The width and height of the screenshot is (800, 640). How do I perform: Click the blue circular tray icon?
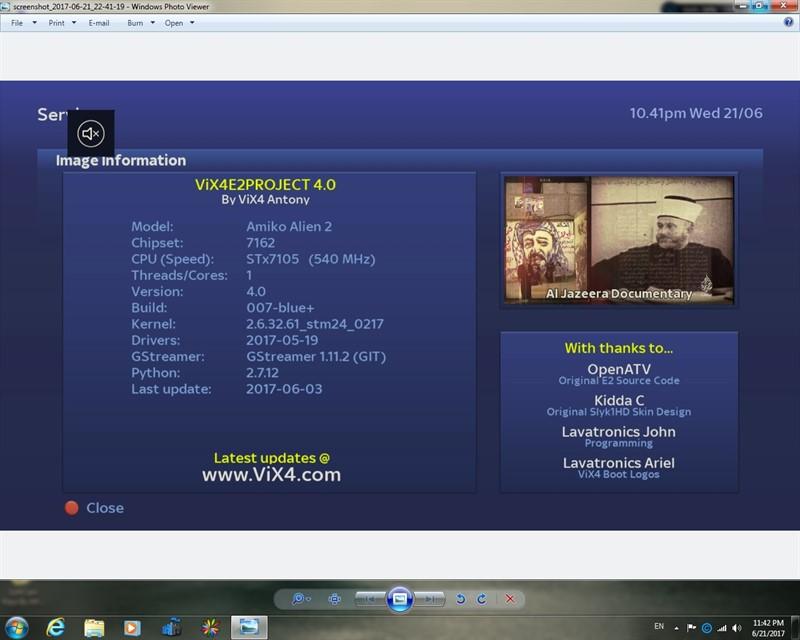(x=707, y=628)
